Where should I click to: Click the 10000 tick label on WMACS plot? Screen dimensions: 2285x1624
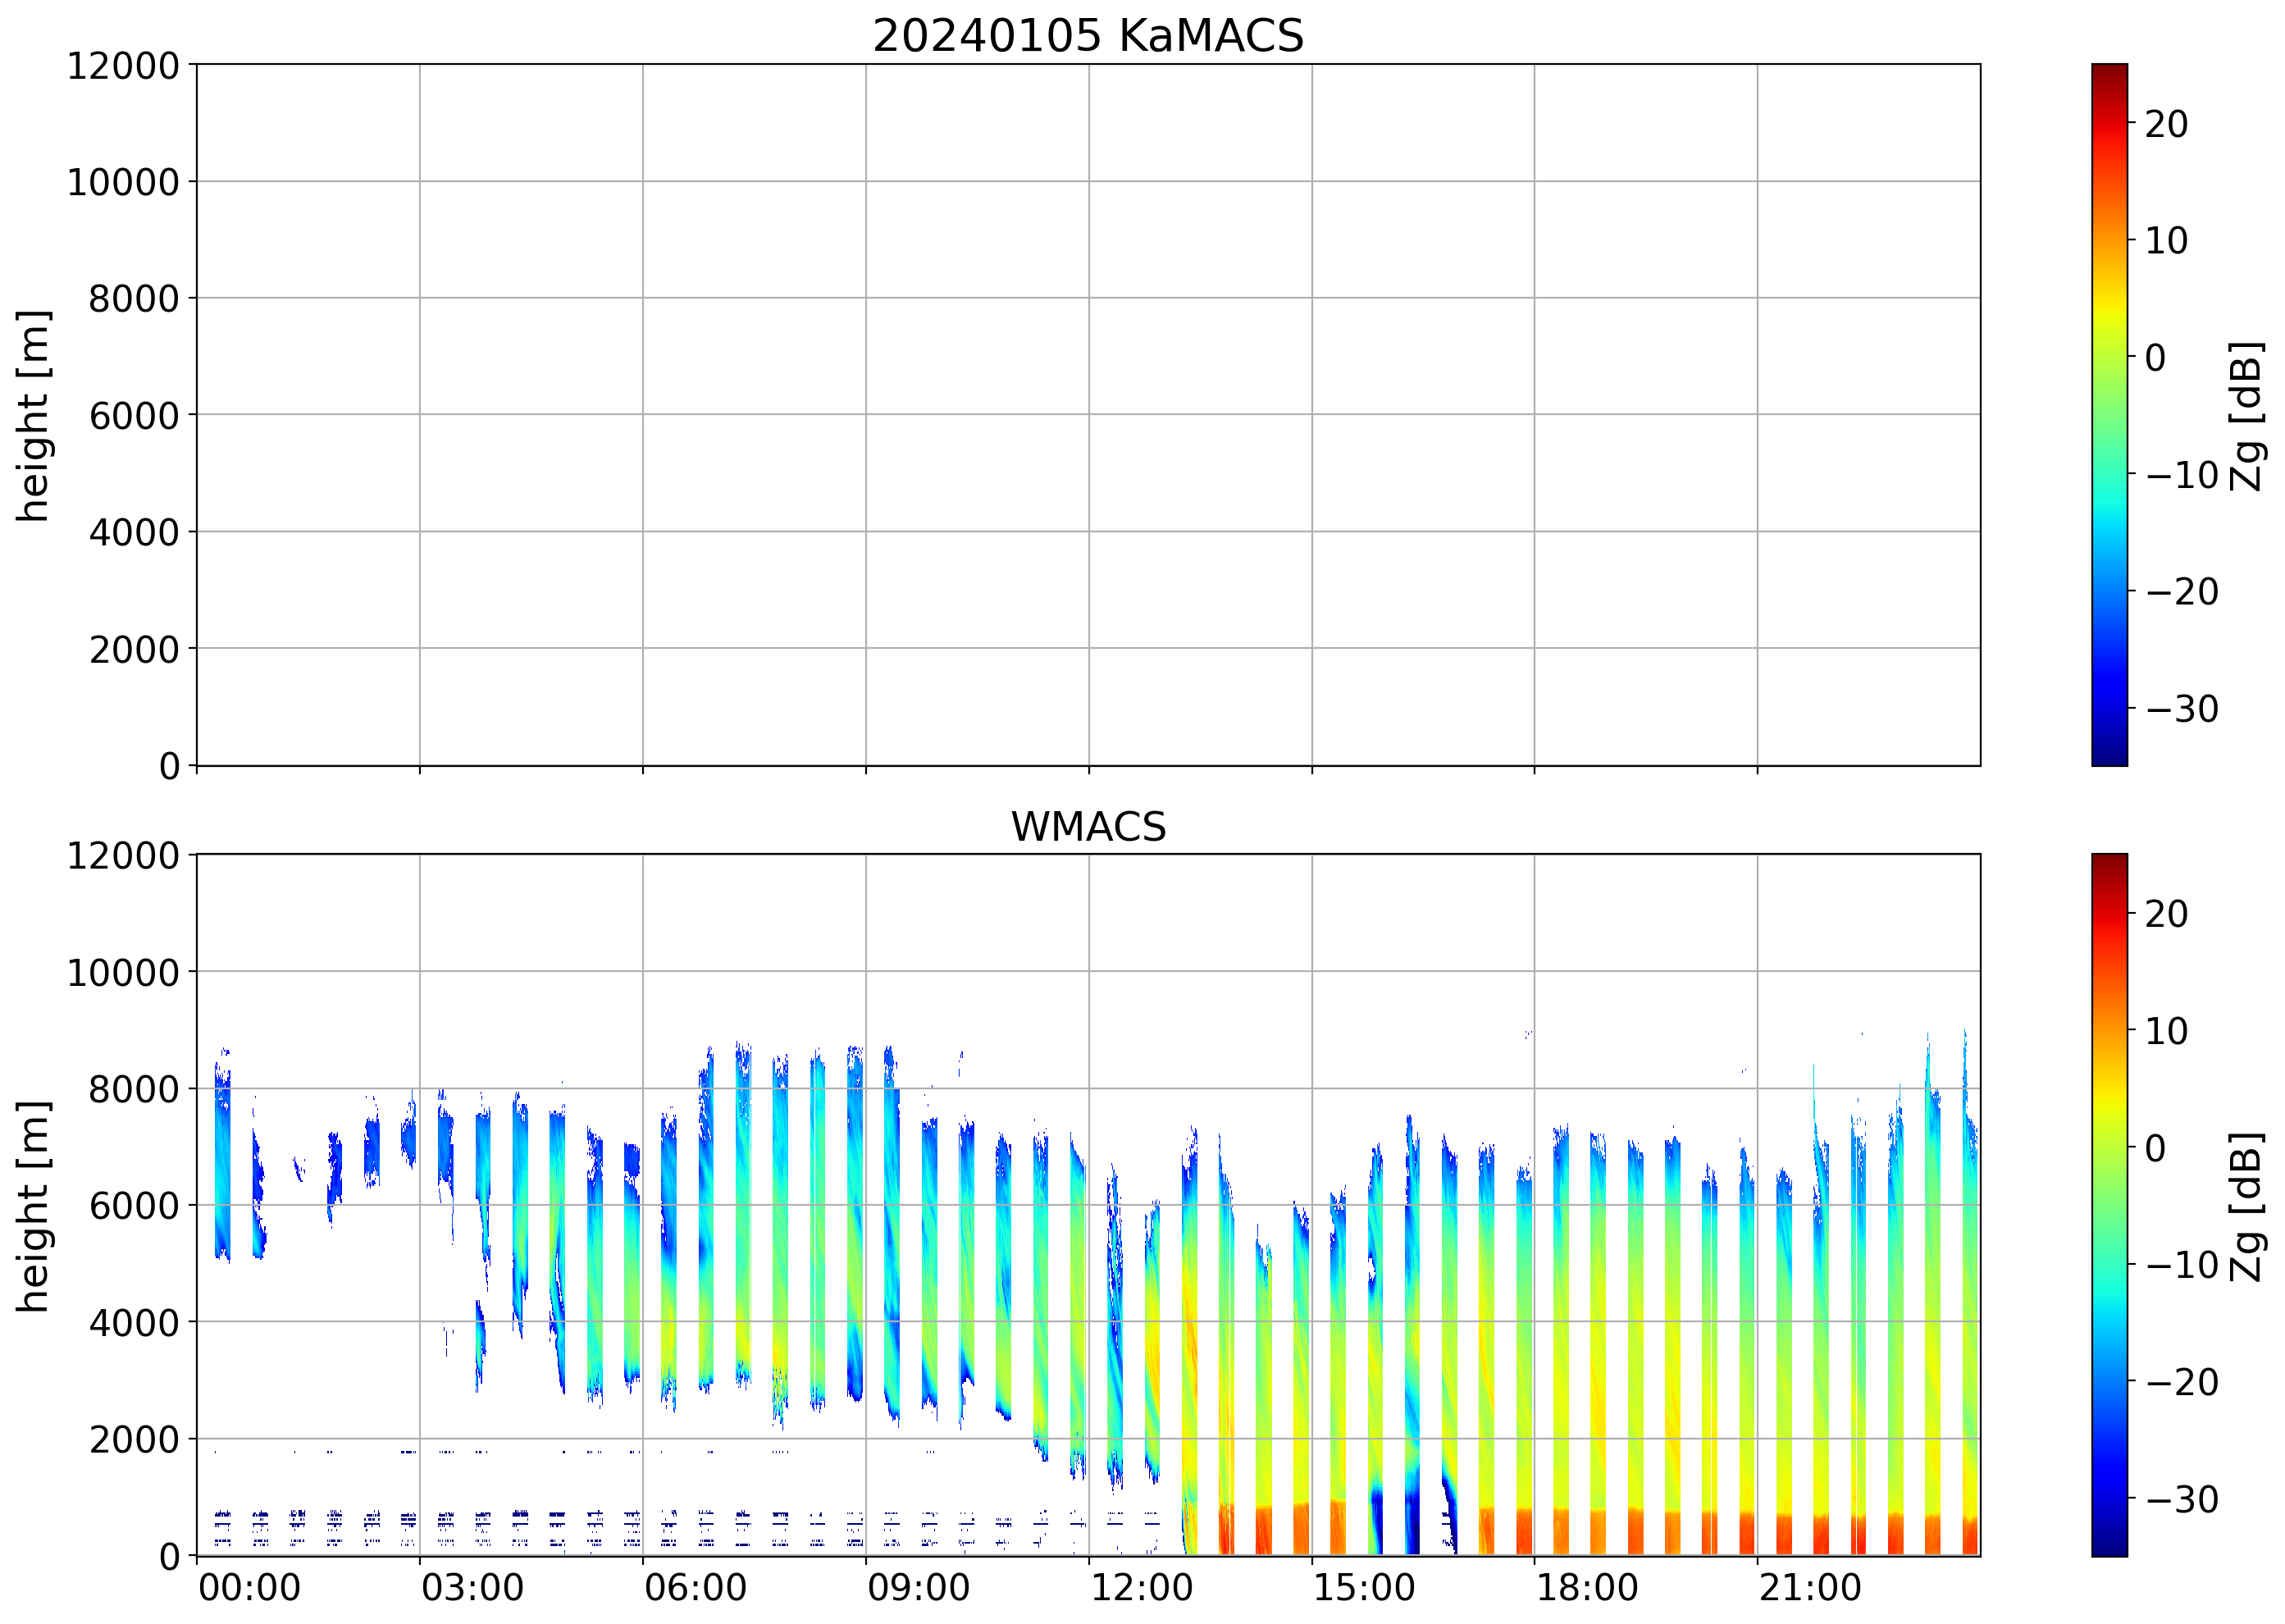[x=122, y=972]
